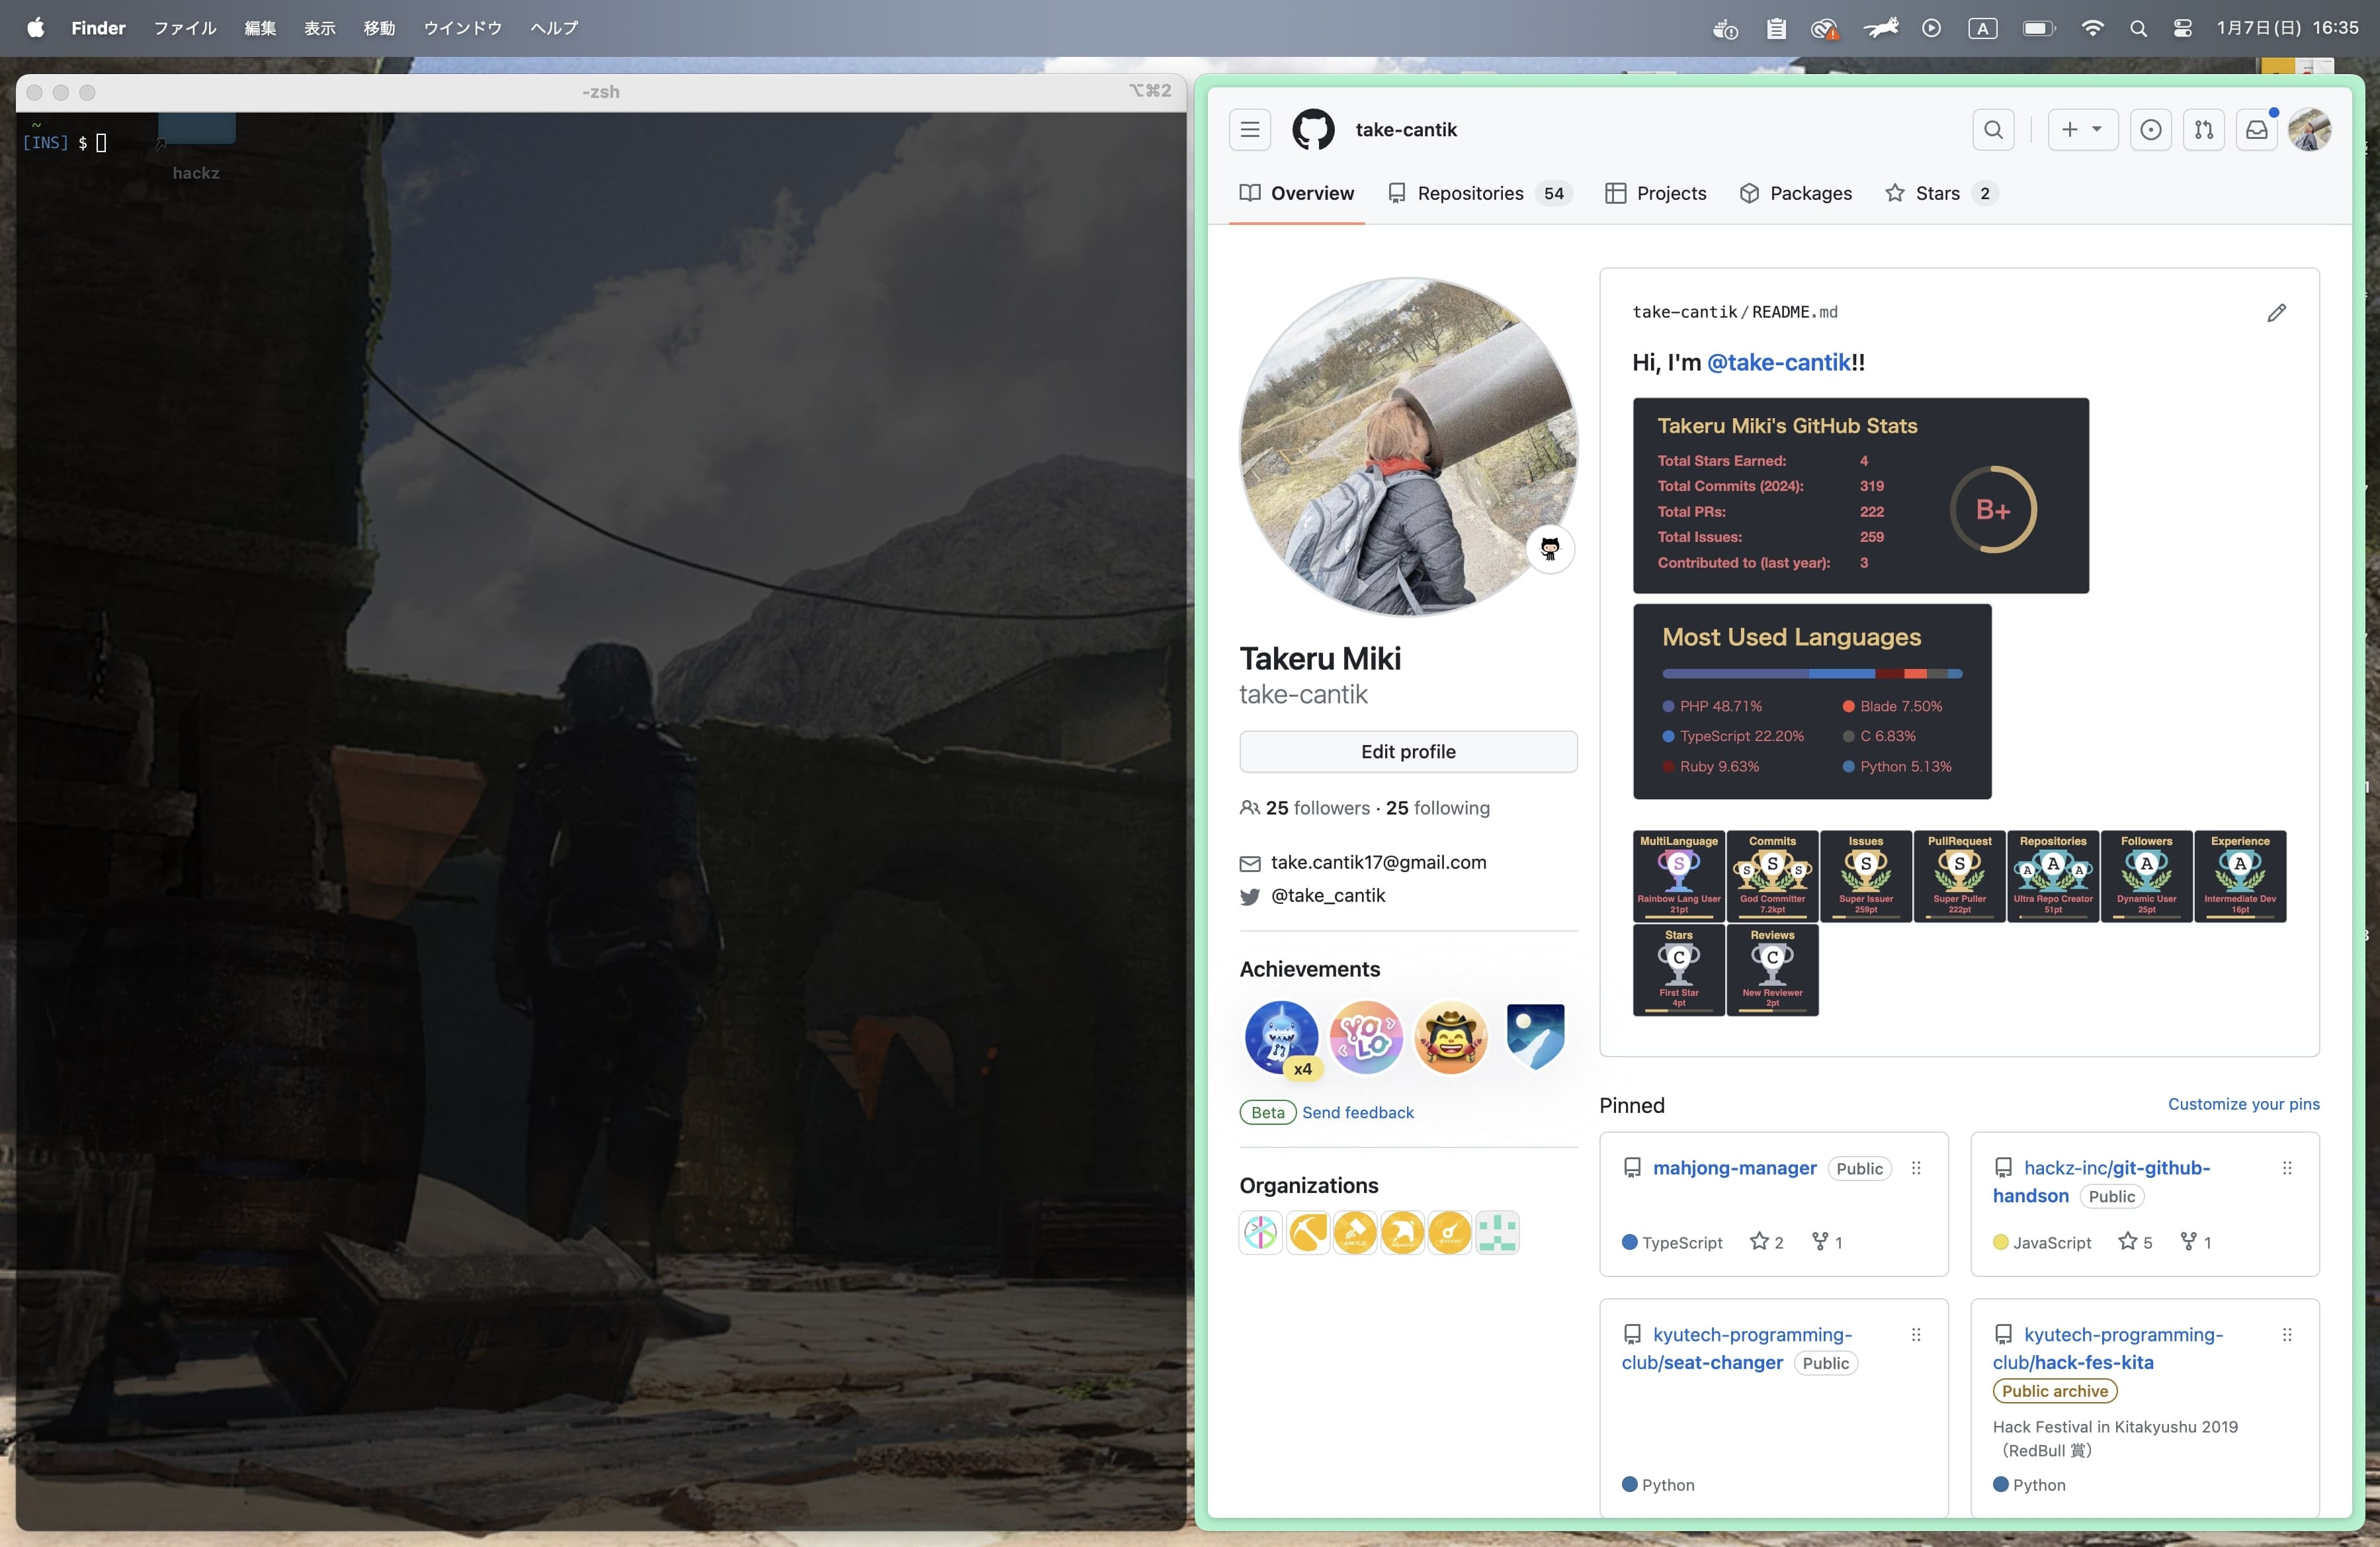Grab drag handle on hack-fes-kita pin

2286,1335
